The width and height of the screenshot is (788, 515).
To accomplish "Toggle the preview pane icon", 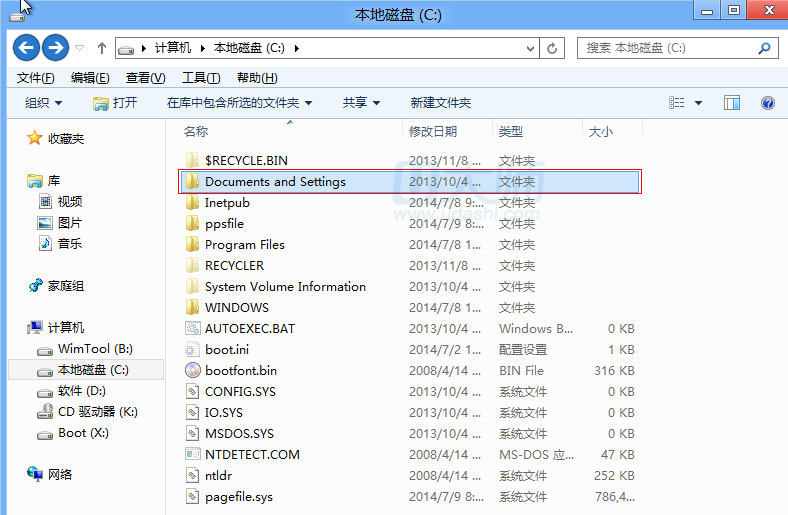I will pyautogui.click(x=732, y=103).
